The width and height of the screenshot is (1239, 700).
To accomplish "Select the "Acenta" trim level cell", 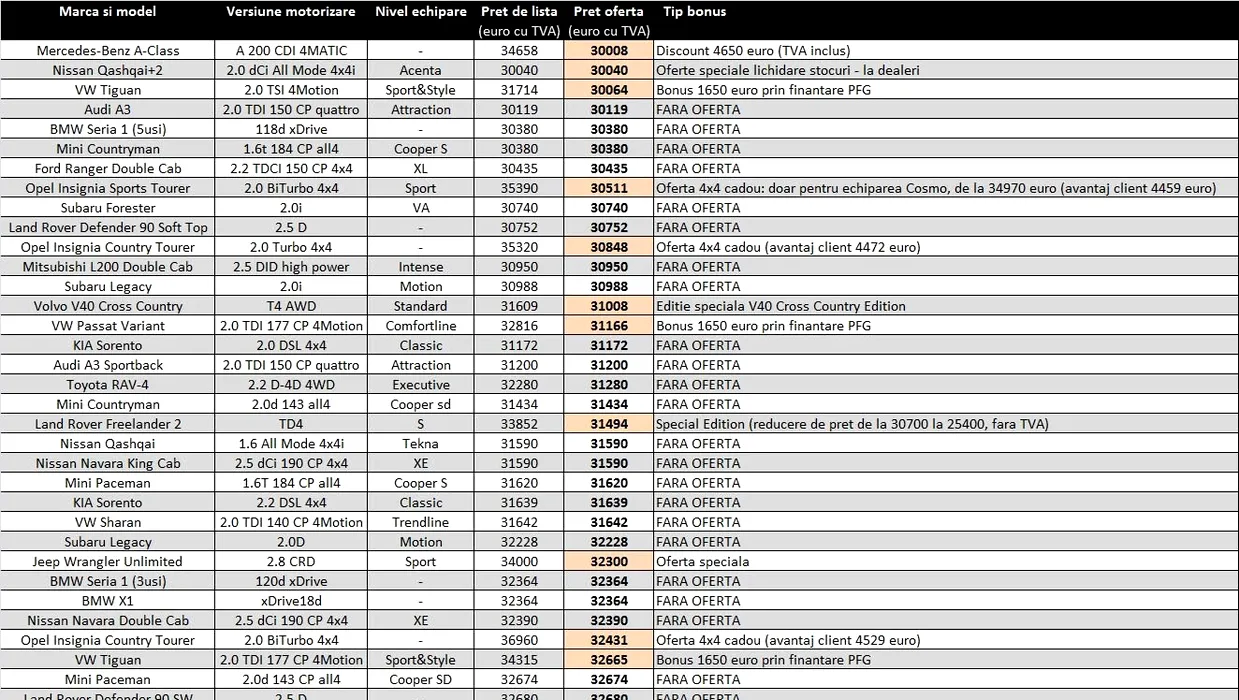I will point(421,70).
